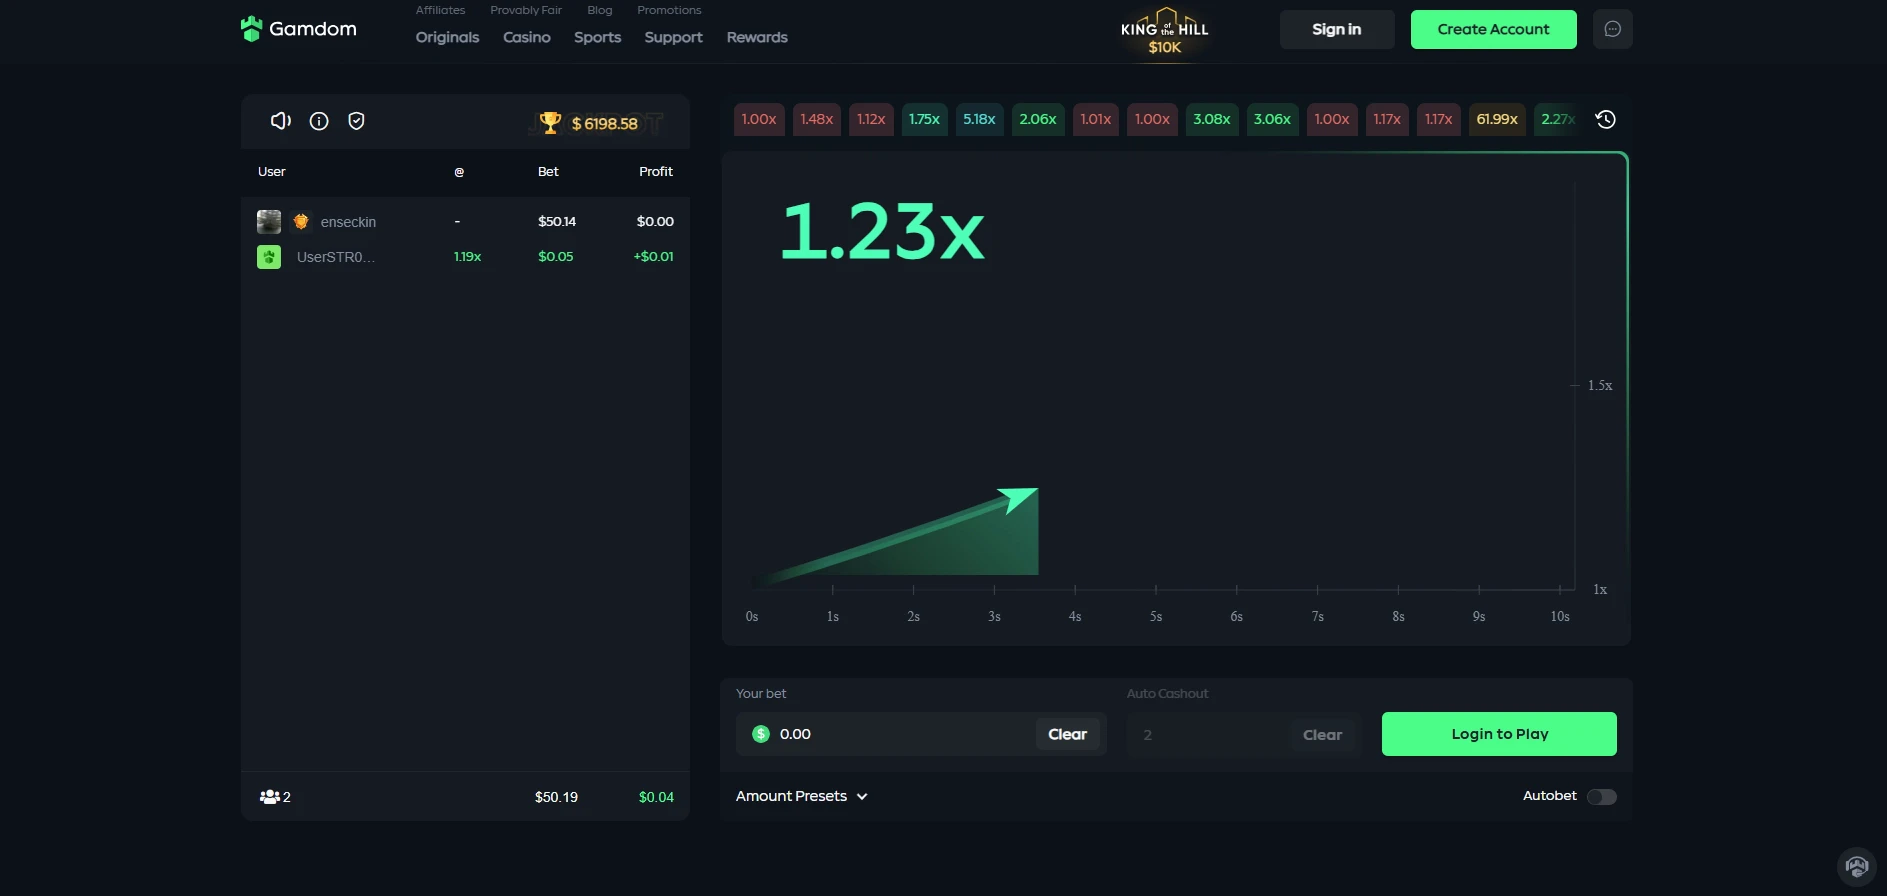Image resolution: width=1887 pixels, height=896 pixels.
Task: Open King of the Hill $10K promo
Action: tap(1165, 31)
